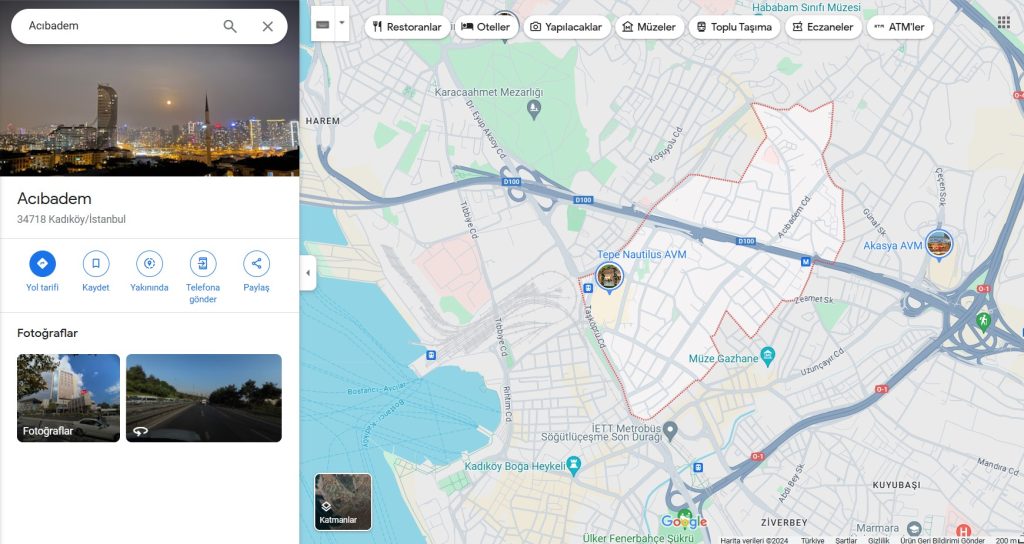
Task: Click the Marmara university marker
Action: [914, 528]
